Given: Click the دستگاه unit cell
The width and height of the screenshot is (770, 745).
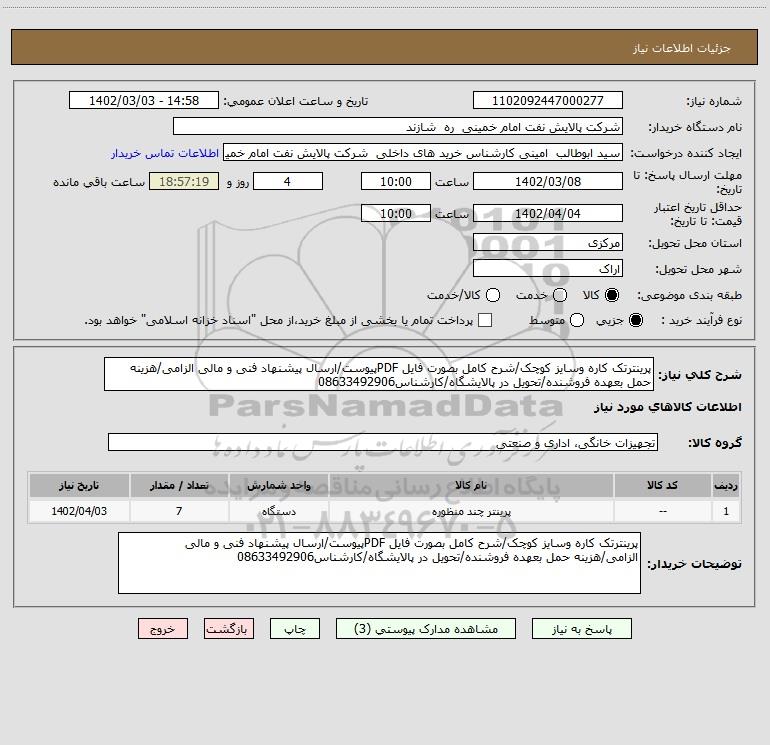Looking at the screenshot, I should [278, 511].
